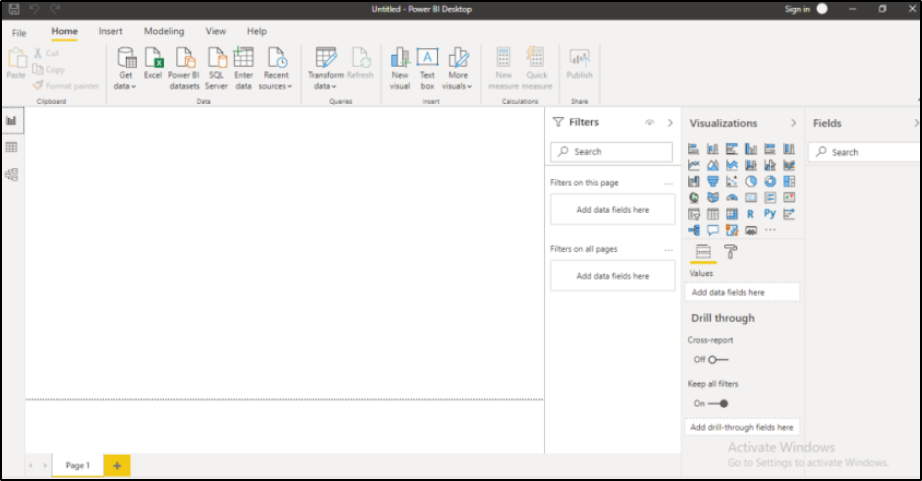Screen dimensions: 922x481
Task: Select the Filled map visual
Action: [x=713, y=198]
